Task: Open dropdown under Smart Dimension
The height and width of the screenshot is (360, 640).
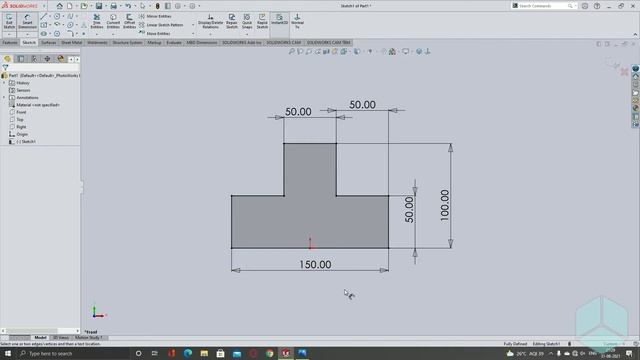Action: (27, 34)
